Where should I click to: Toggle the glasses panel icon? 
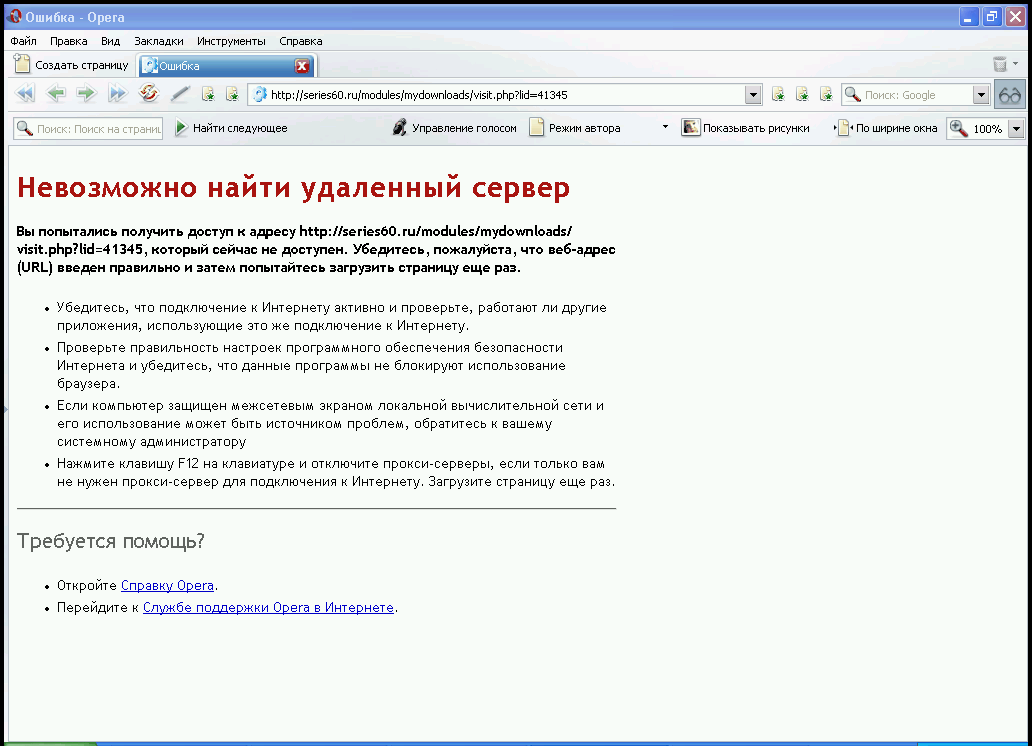[1010, 95]
